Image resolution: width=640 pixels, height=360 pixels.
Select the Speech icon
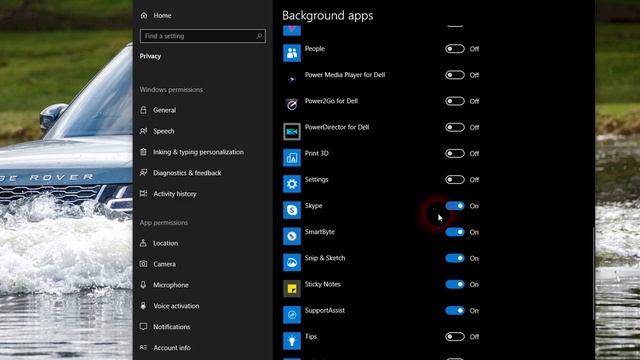143,131
